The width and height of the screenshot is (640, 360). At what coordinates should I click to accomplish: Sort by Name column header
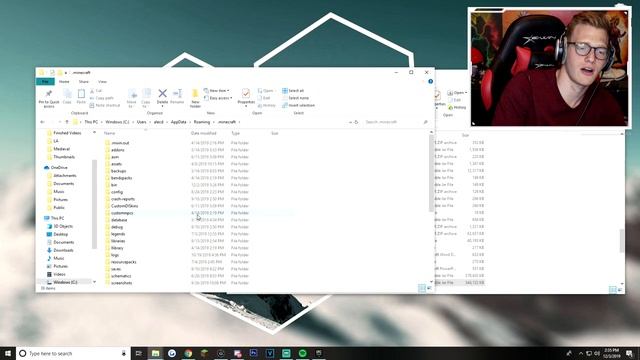point(109,133)
